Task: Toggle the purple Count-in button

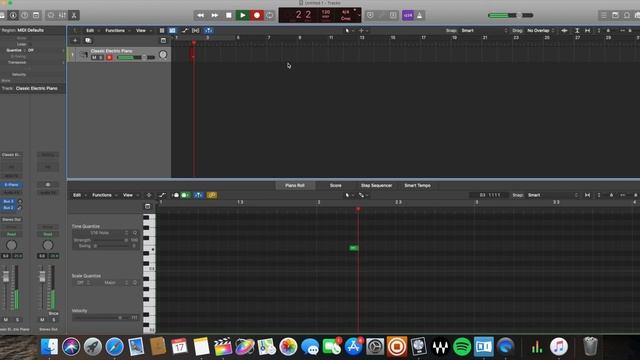Action: [x=408, y=16]
